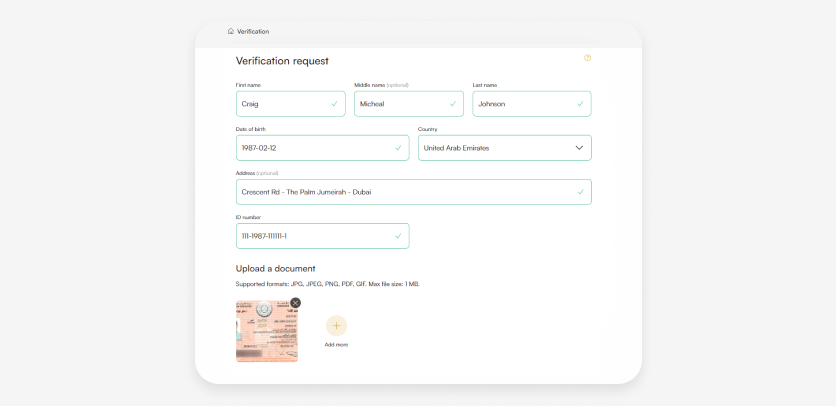
Task: Click the home icon in breadcrumb
Action: (x=231, y=31)
